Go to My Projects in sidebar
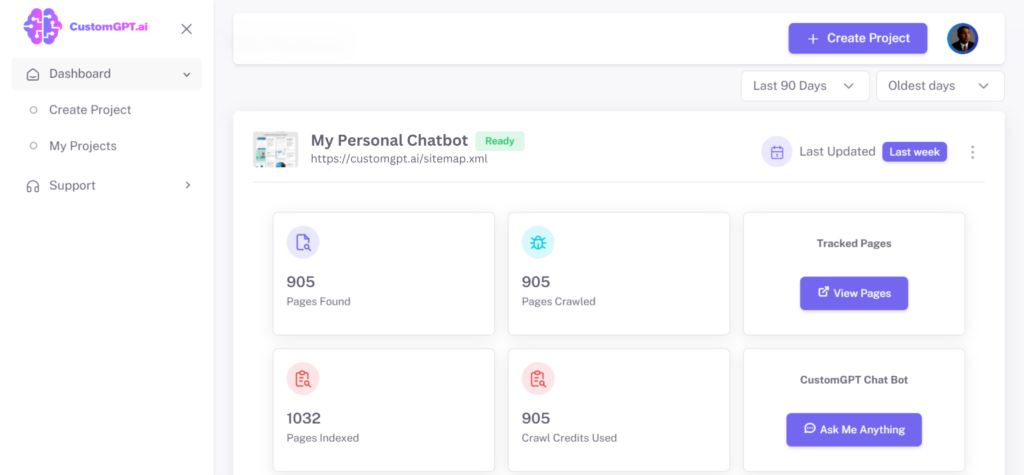This screenshot has width=1024, height=475. pyautogui.click(x=83, y=146)
